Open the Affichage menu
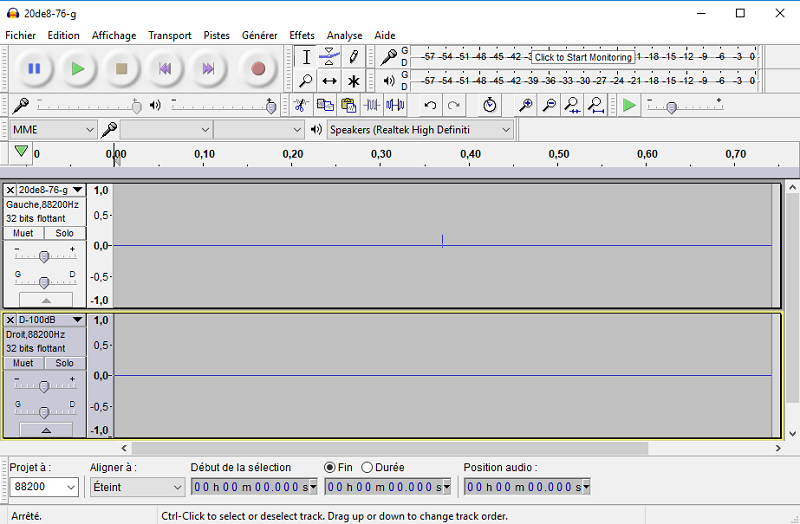This screenshot has height=524, width=800. point(114,35)
